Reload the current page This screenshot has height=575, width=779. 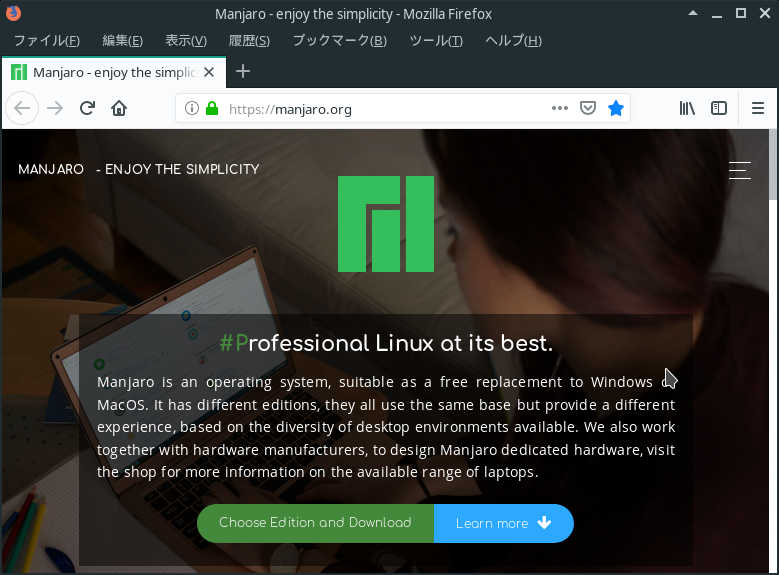(x=87, y=108)
